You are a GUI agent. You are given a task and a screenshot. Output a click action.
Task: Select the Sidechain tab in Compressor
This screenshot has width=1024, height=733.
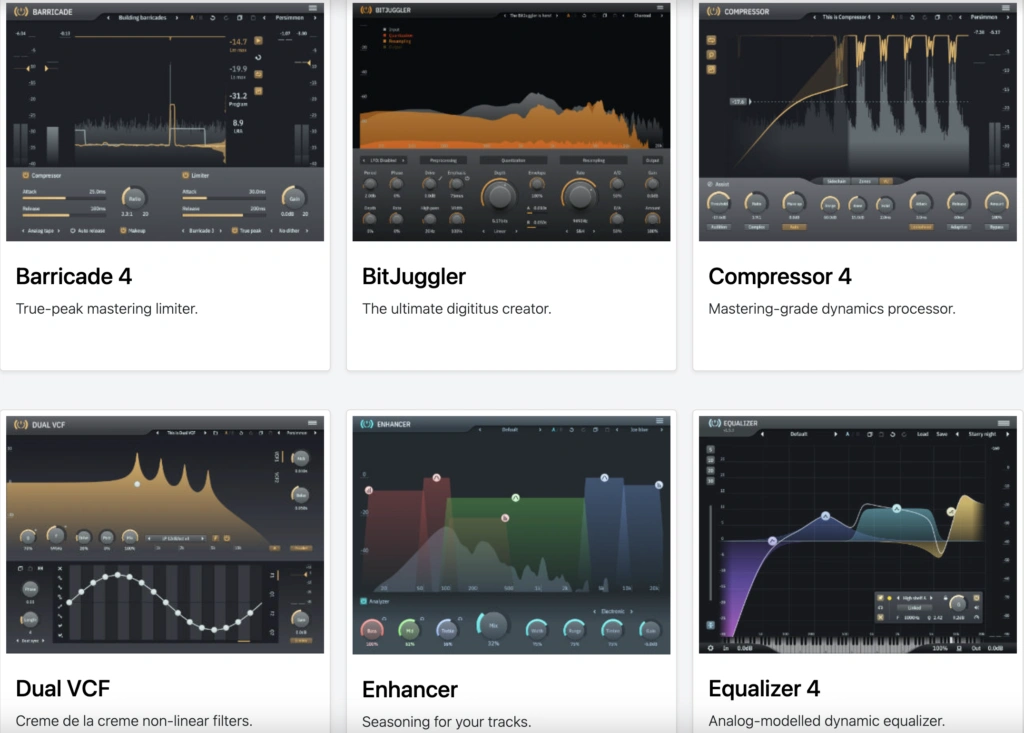[837, 181]
